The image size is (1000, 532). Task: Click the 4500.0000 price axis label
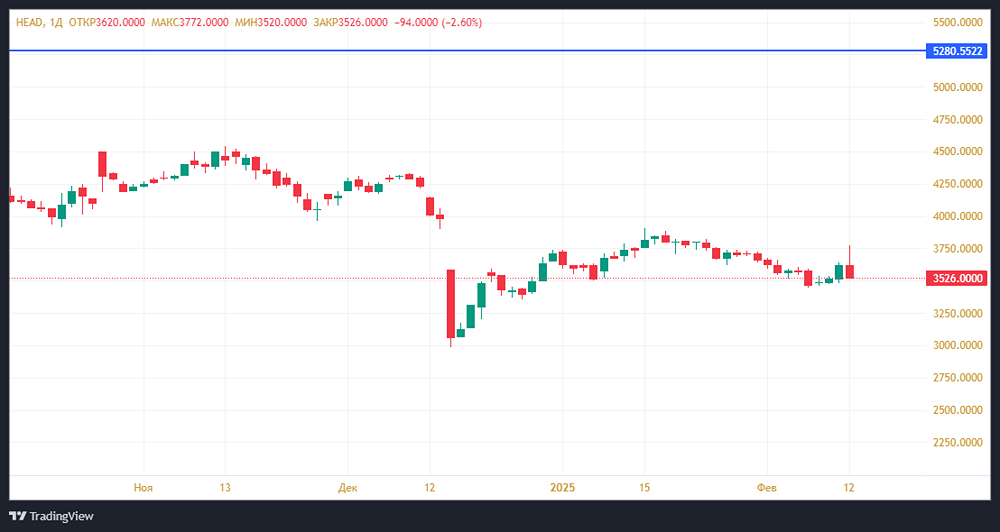point(957,151)
